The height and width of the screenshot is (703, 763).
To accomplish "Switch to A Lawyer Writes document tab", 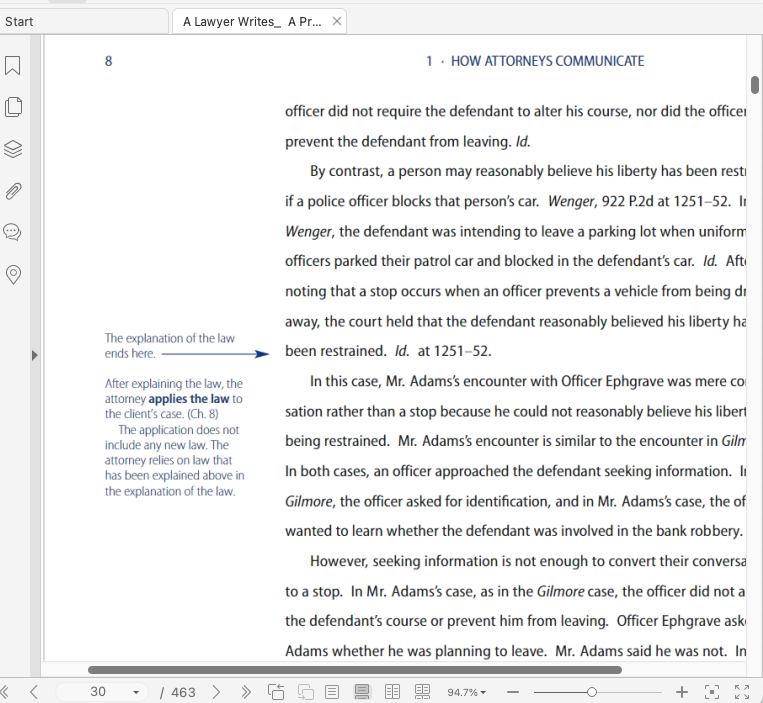I will [252, 22].
